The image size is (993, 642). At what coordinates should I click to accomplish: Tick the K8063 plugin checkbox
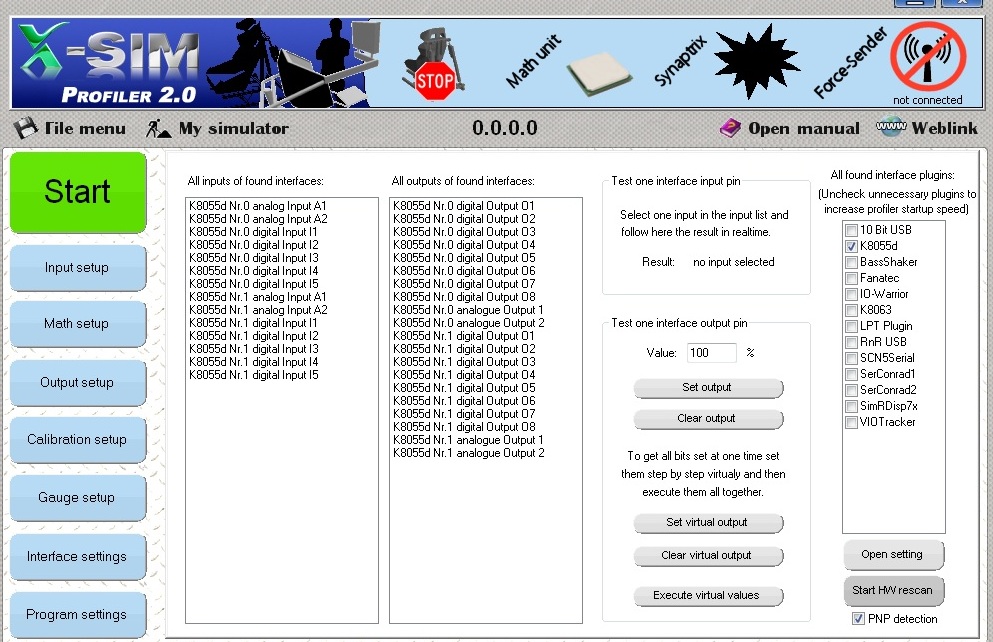pyautogui.click(x=852, y=310)
